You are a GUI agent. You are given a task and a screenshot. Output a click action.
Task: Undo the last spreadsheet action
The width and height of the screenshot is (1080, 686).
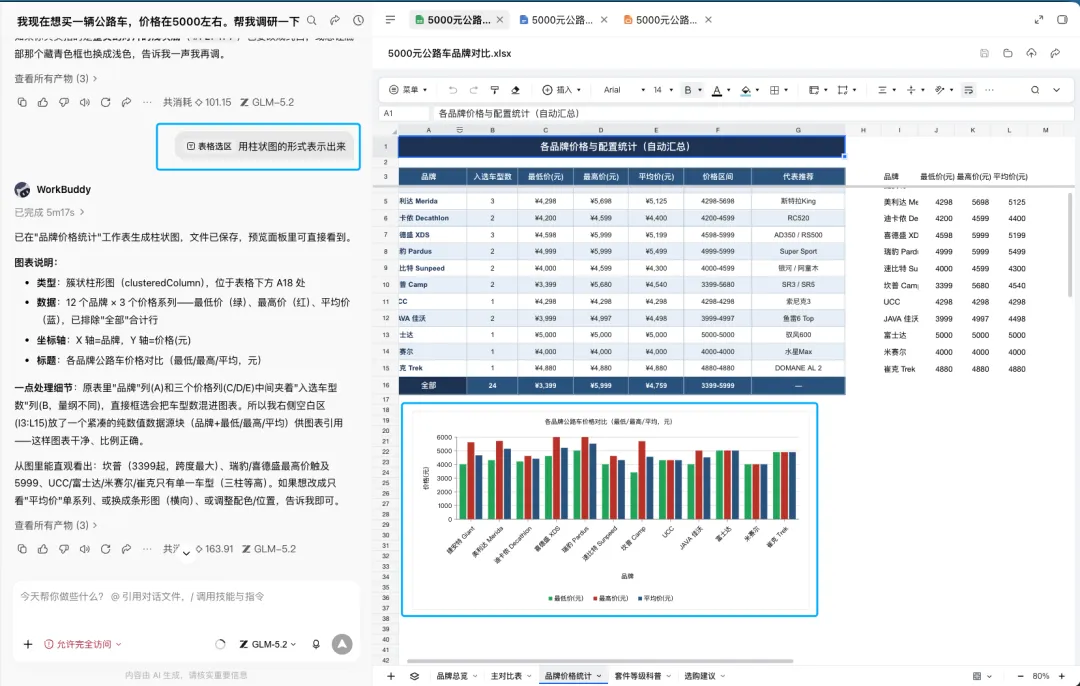click(453, 90)
